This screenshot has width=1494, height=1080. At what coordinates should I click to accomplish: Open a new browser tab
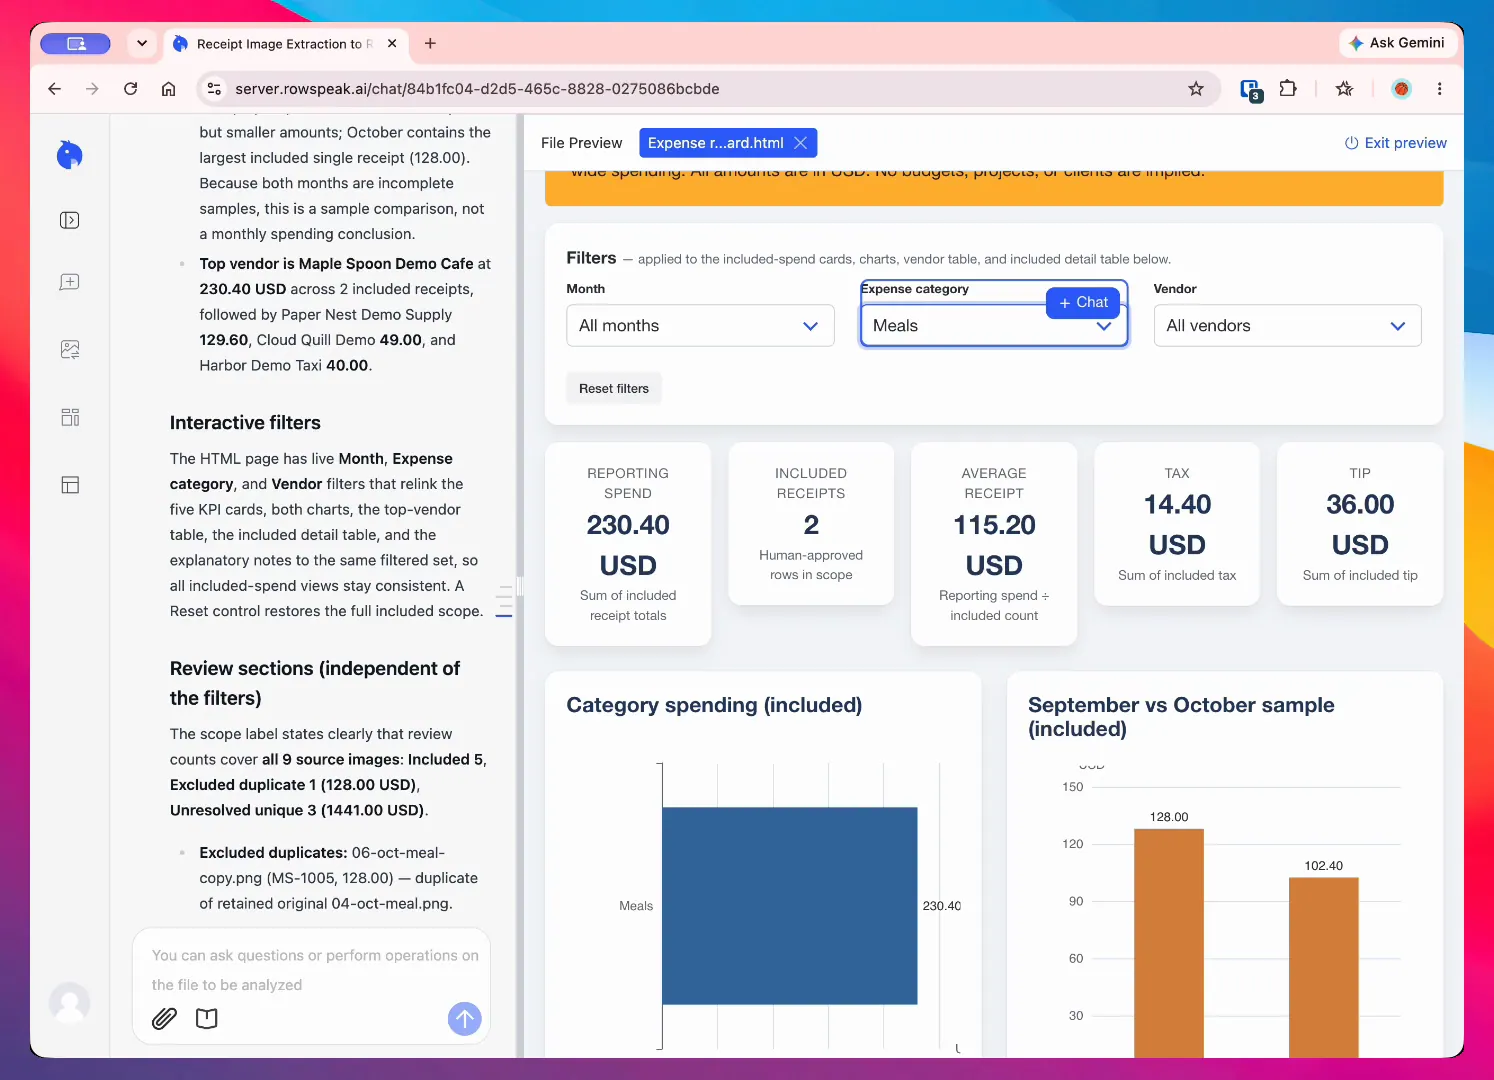click(430, 44)
